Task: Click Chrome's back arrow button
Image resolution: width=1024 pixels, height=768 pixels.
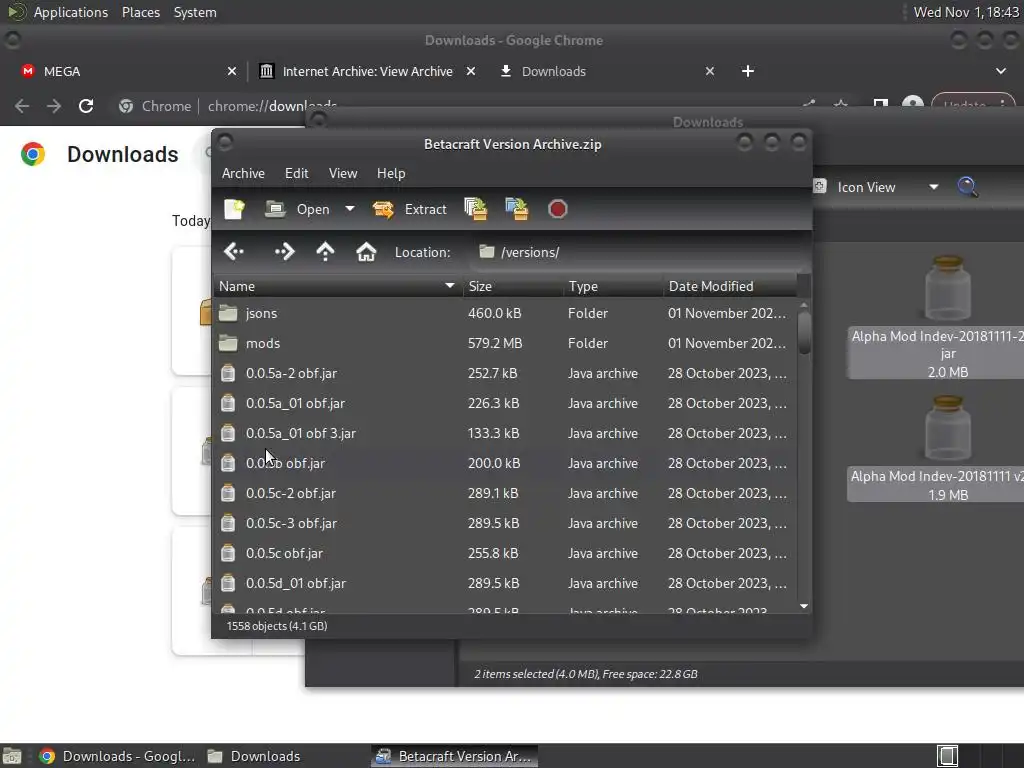Action: 22,106
